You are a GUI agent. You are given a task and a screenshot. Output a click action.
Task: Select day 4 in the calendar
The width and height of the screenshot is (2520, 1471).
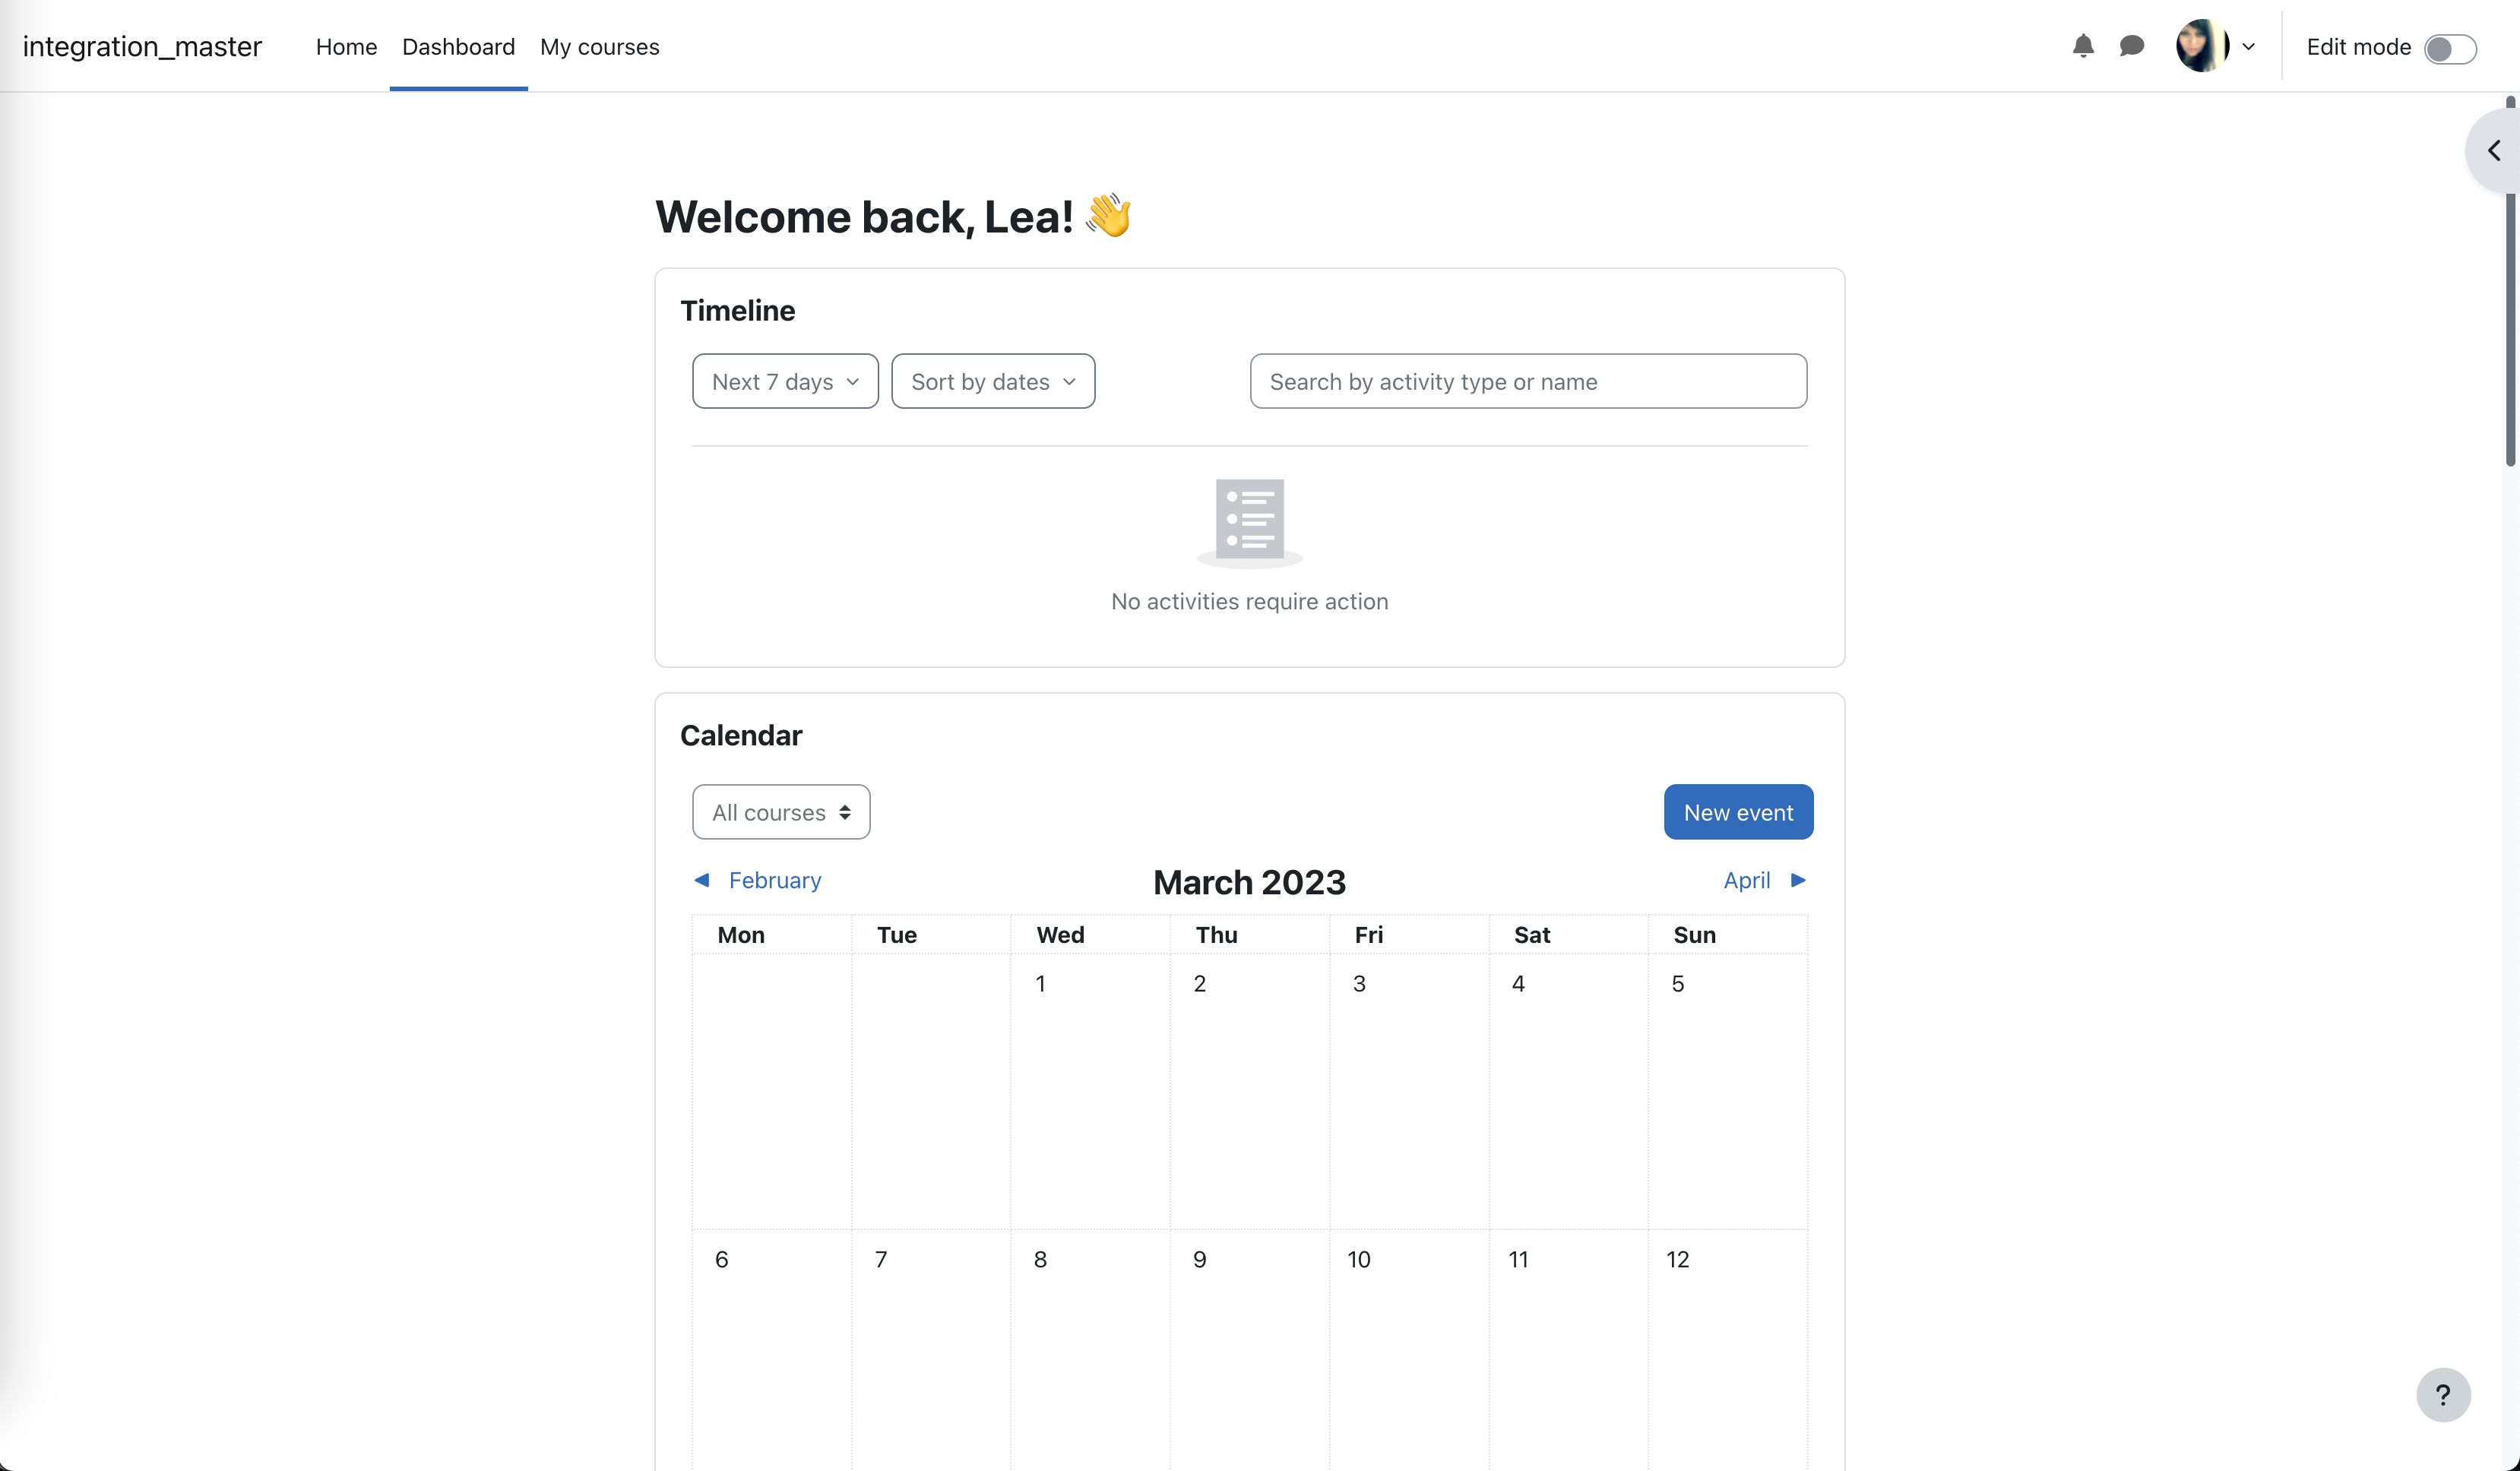point(1518,984)
